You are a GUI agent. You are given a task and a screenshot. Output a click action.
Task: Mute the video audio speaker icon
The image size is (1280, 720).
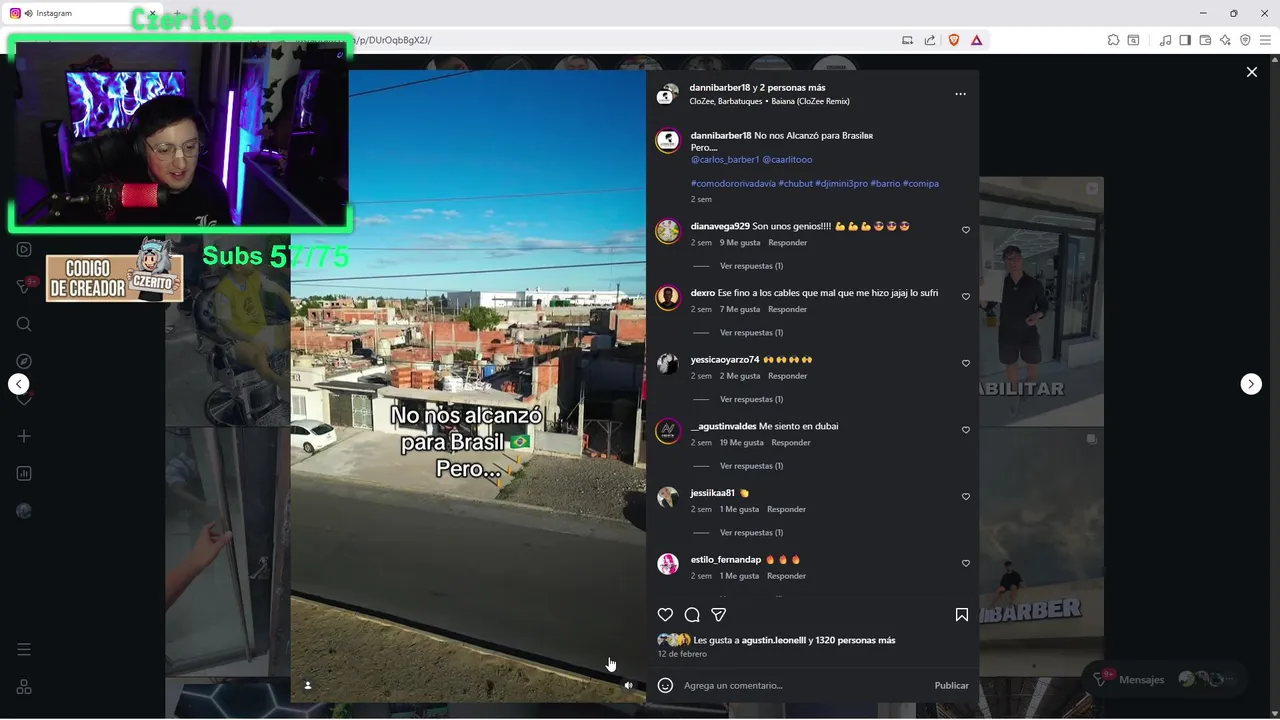point(629,685)
